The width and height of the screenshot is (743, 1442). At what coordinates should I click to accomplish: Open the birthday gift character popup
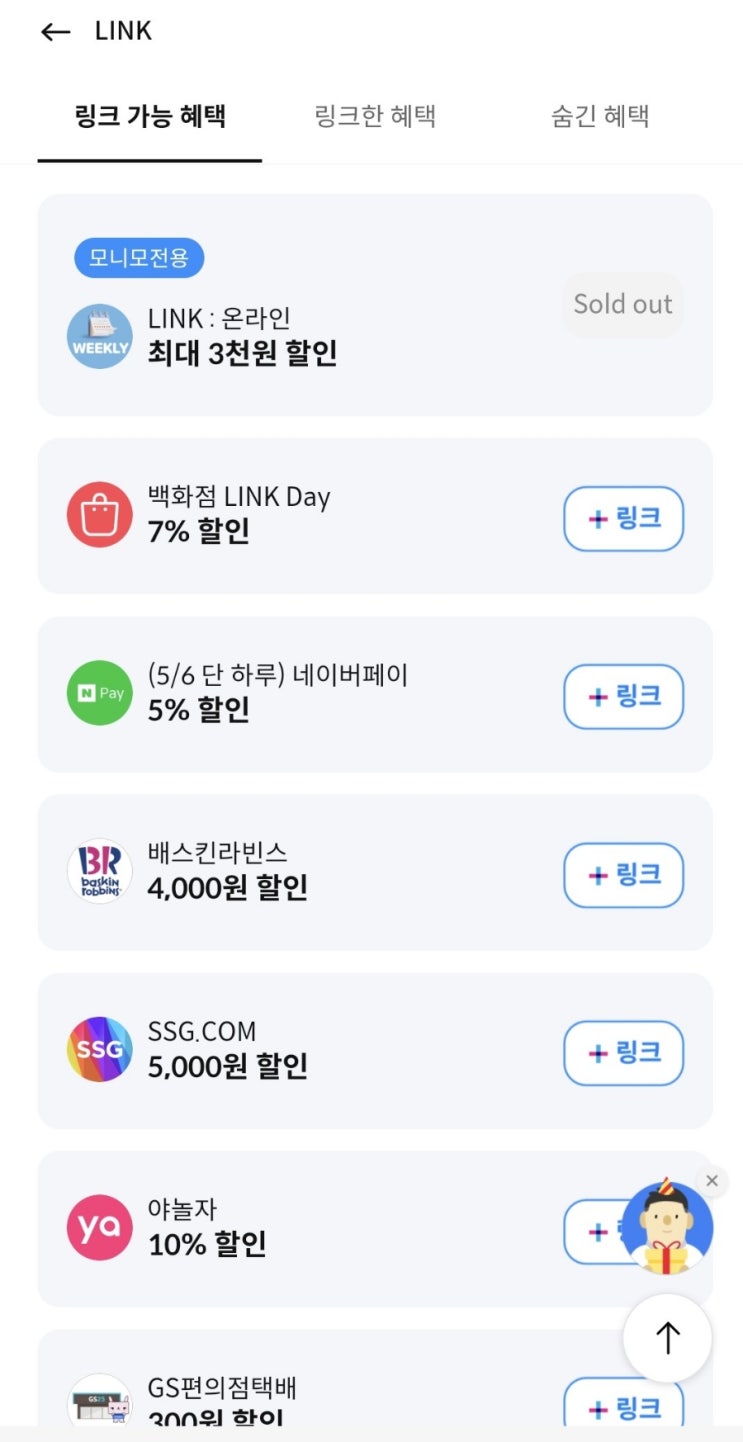666,1228
